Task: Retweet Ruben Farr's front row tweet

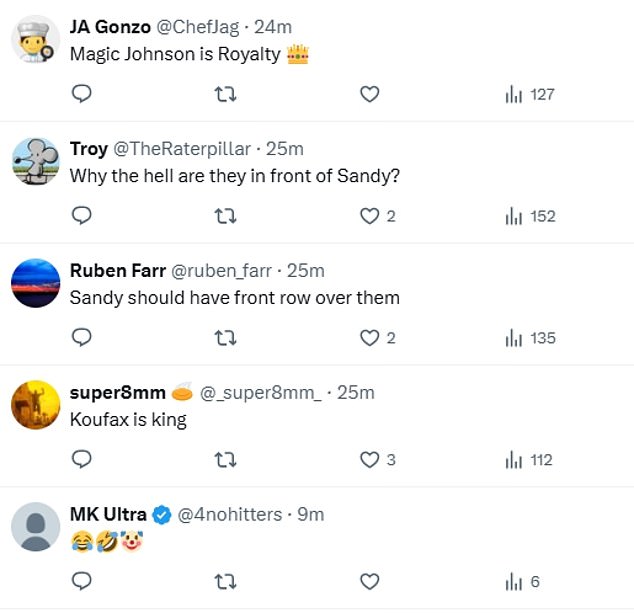Action: pyautogui.click(x=226, y=338)
